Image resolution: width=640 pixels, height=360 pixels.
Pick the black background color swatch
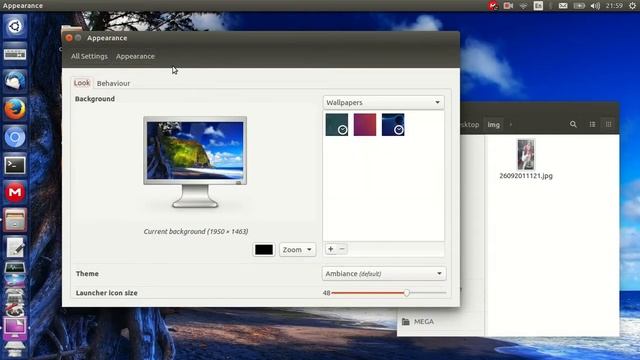click(264, 249)
